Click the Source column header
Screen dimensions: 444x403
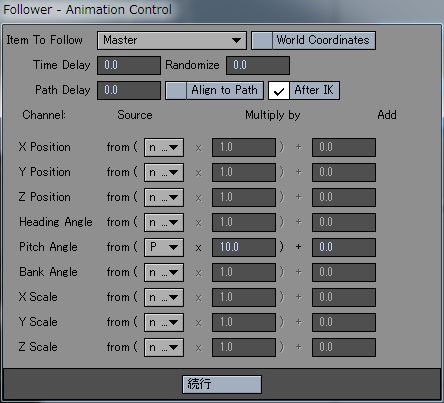coord(135,115)
